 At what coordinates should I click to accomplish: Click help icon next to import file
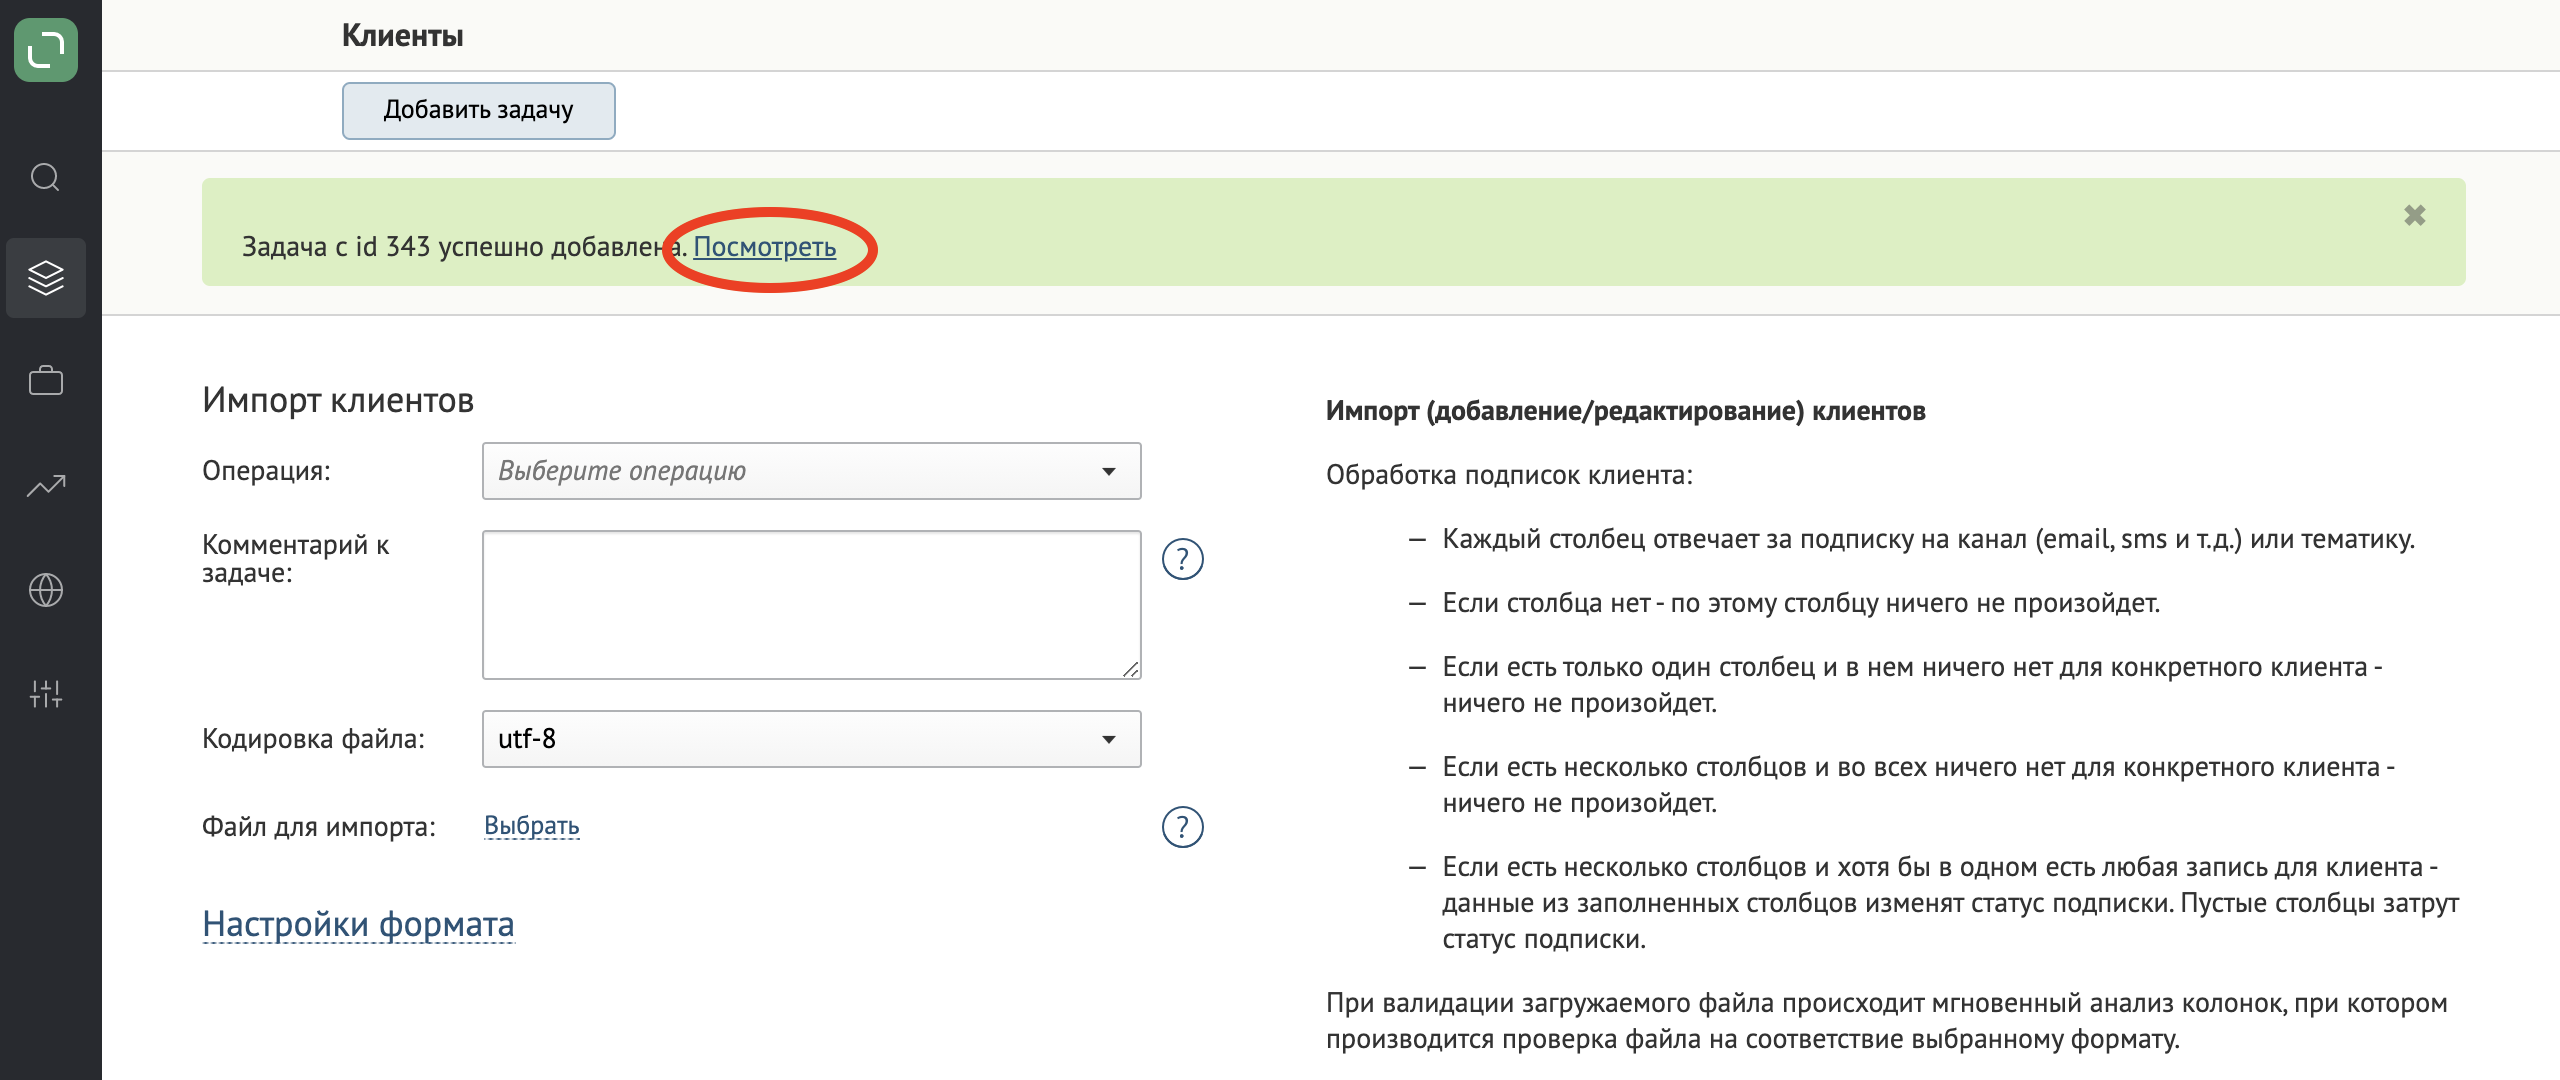click(x=1183, y=827)
